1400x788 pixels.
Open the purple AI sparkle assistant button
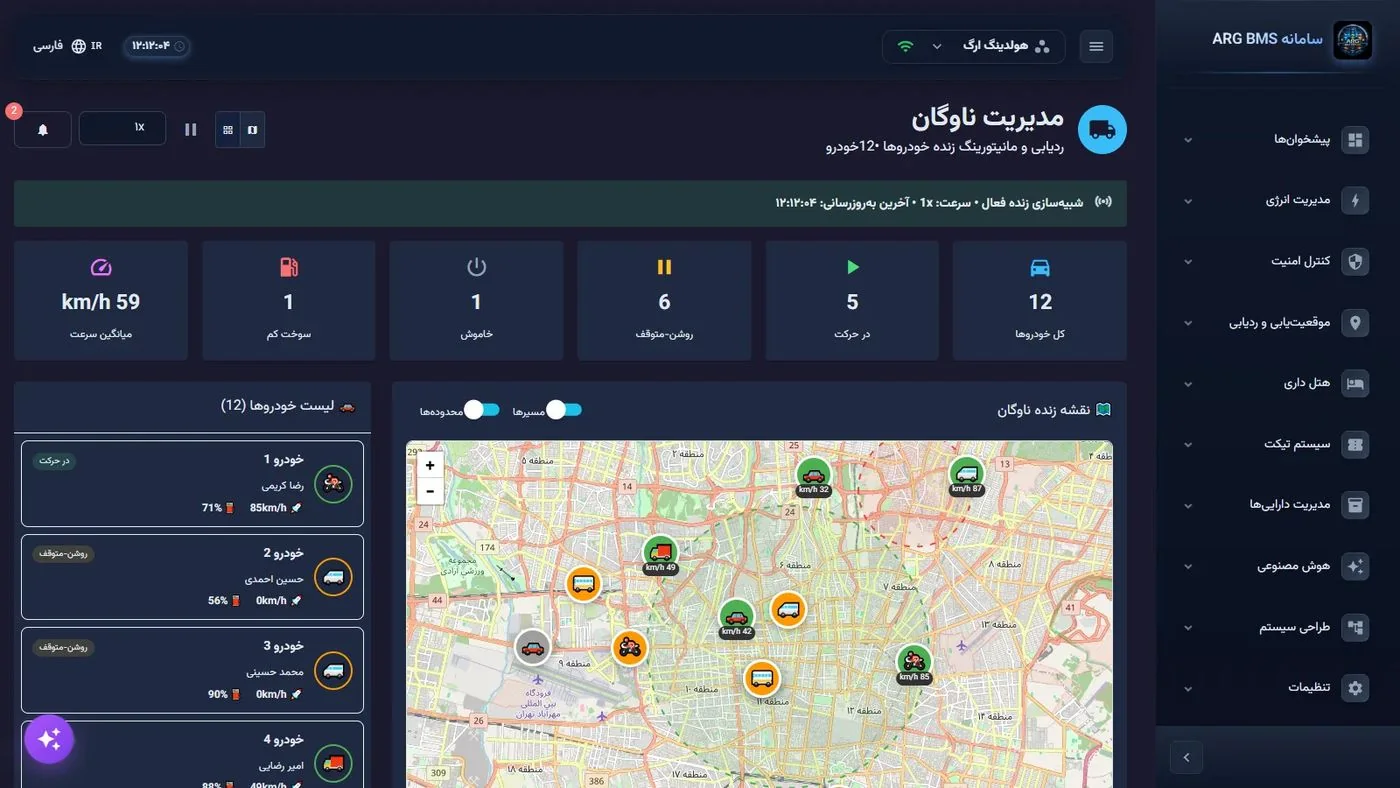click(x=49, y=739)
